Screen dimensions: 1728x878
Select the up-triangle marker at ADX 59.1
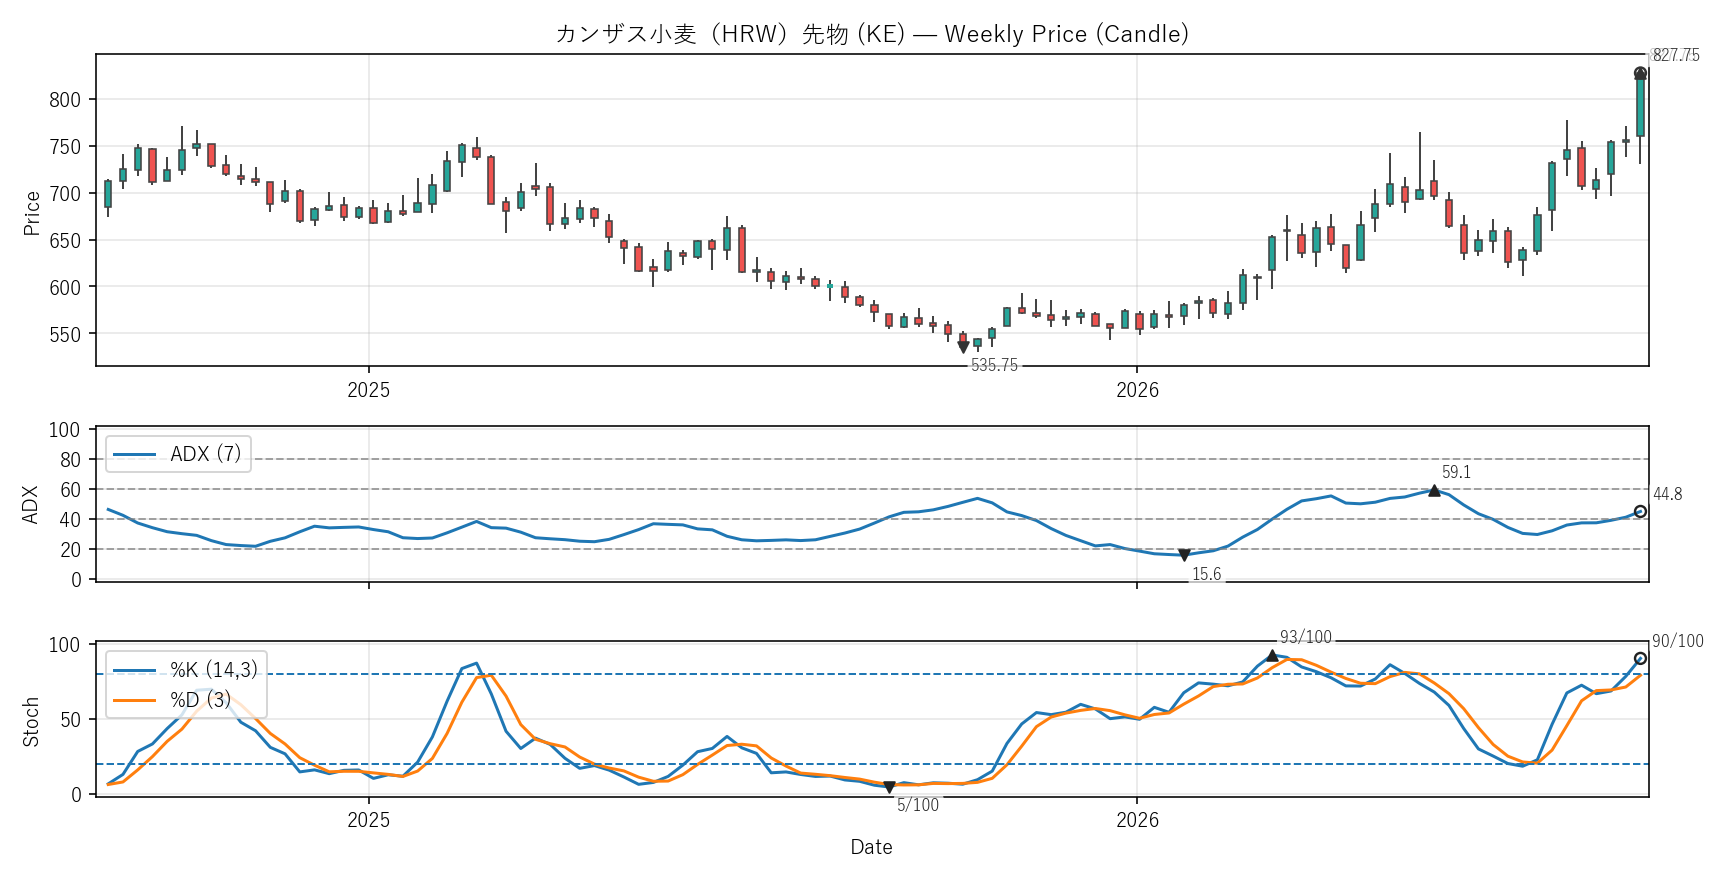click(x=1434, y=491)
